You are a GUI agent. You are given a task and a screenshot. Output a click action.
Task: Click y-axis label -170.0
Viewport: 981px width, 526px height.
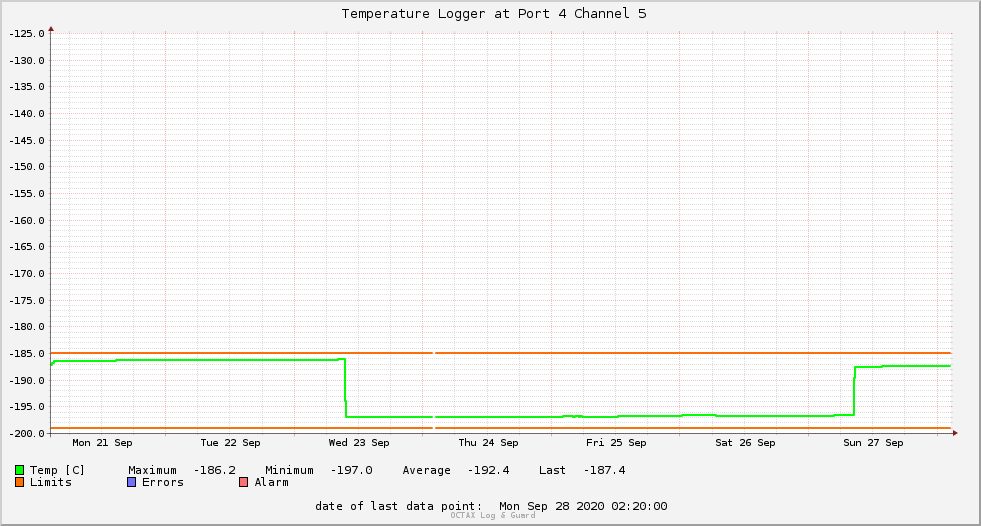click(27, 274)
